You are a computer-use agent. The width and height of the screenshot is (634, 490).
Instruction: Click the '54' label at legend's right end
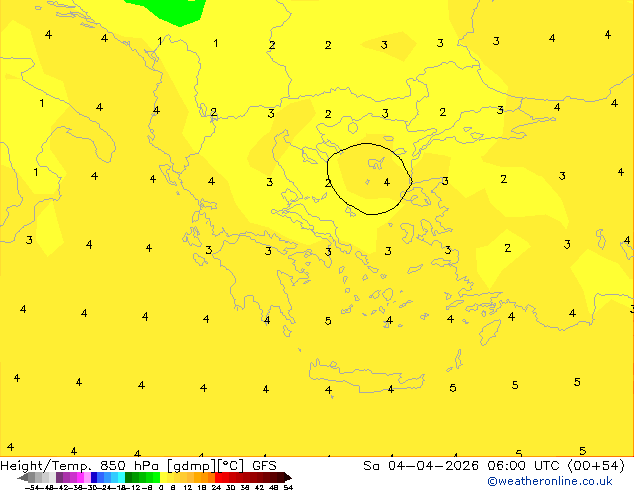tap(288, 487)
